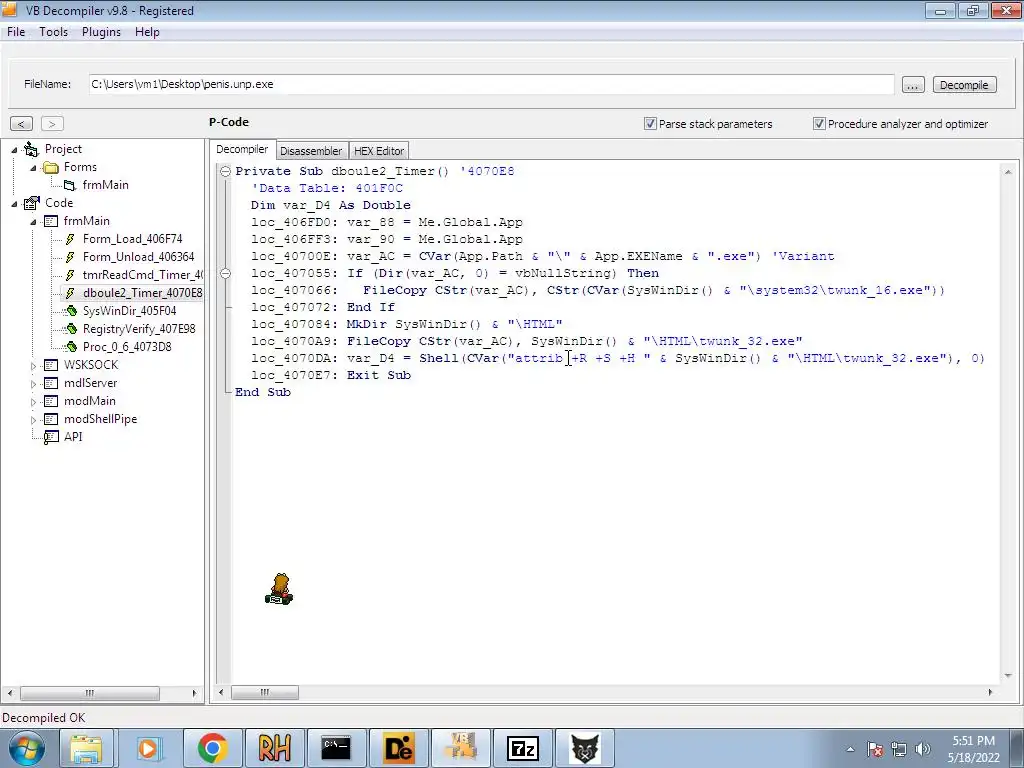
Task: Select SysWinDir_405F04 in the tree
Action: 129,311
